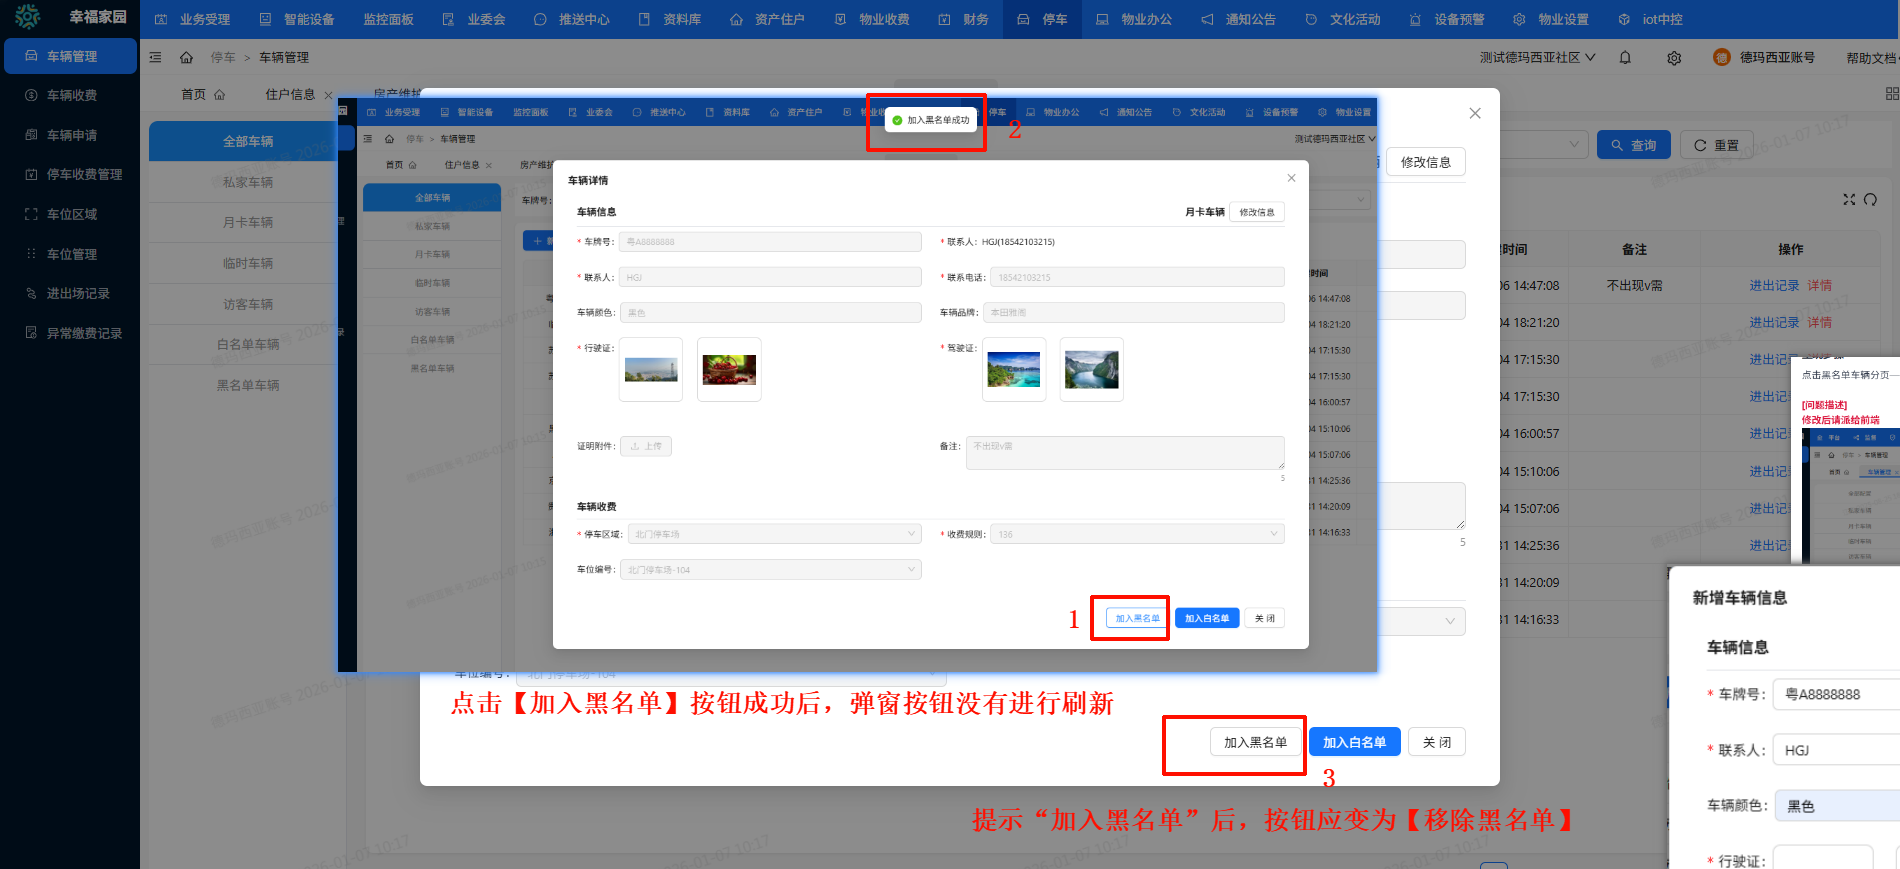Open the settings gear in header
The height and width of the screenshot is (869, 1900).
[x=1674, y=58]
